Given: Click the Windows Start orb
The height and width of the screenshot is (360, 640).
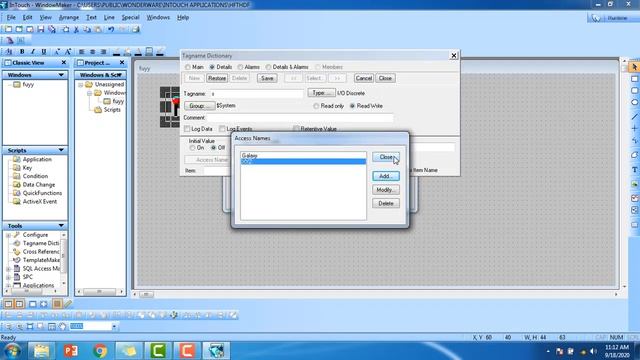Looking at the screenshot, I should coord(13,351).
